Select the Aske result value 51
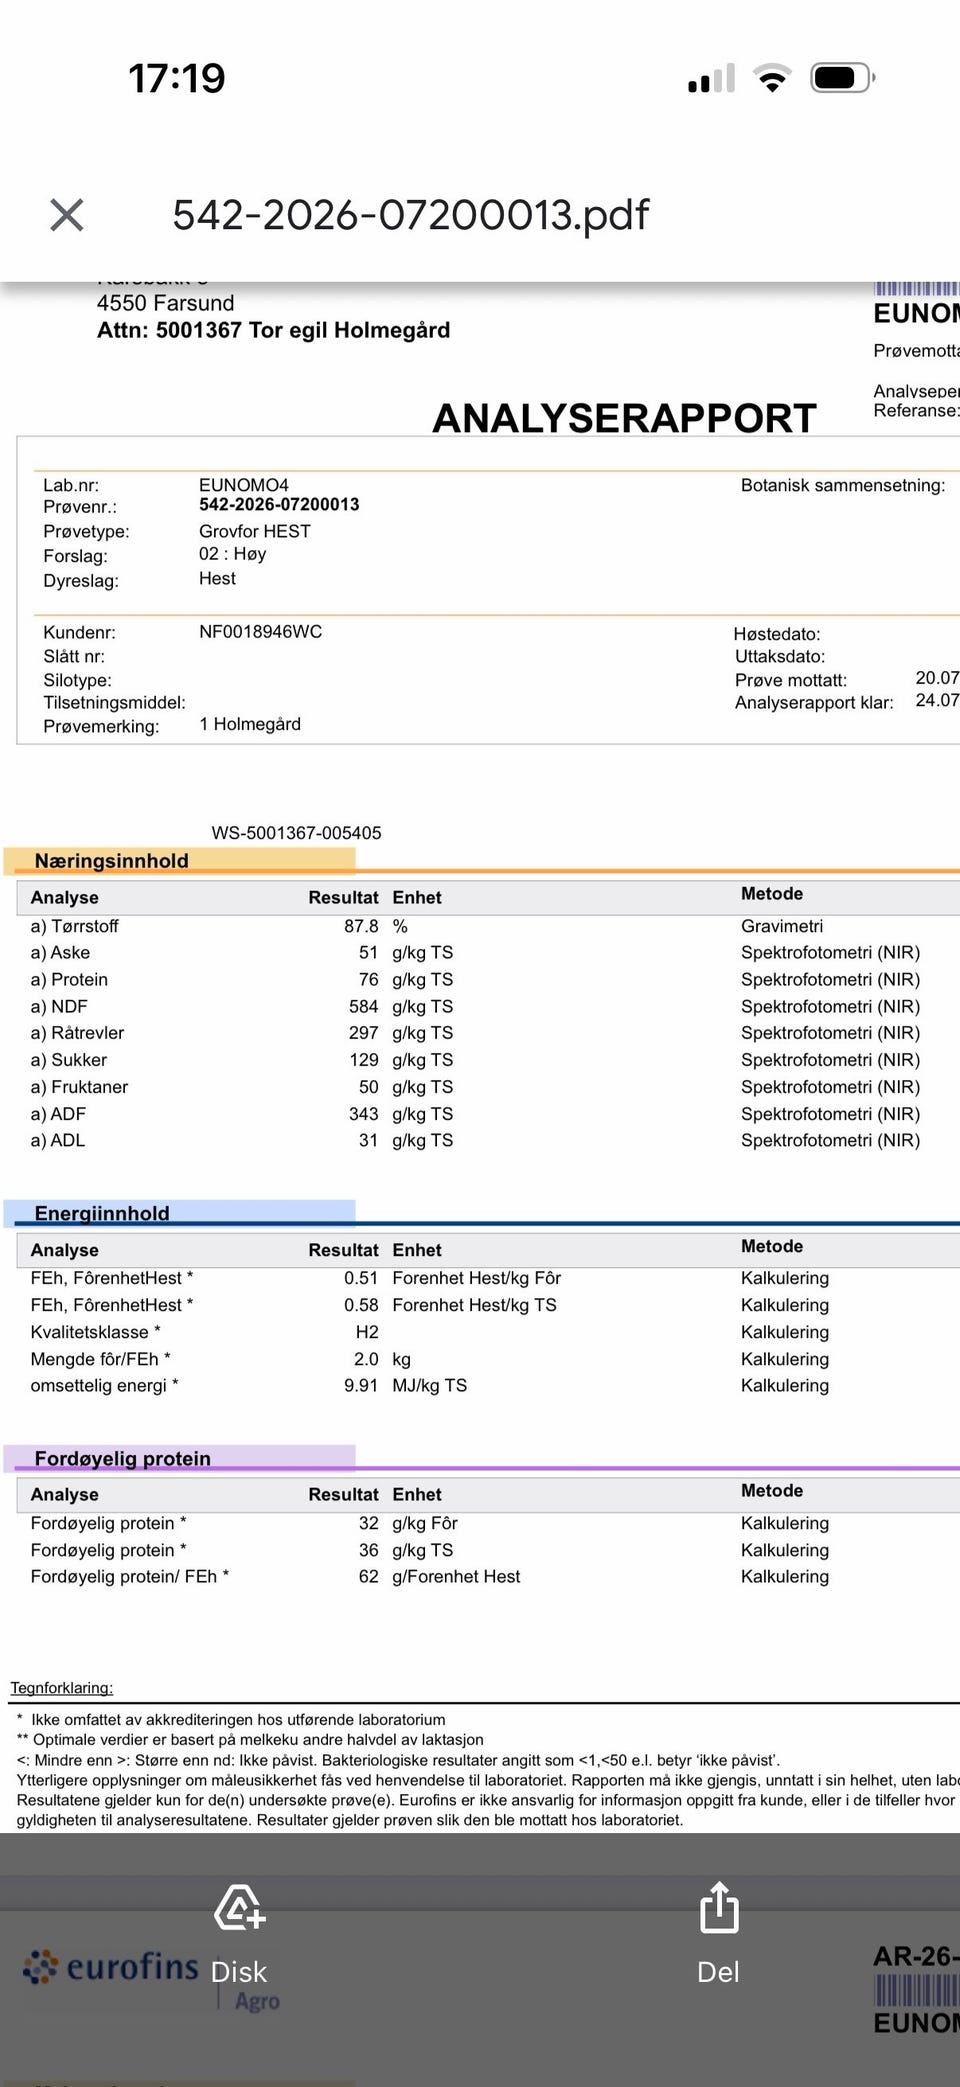960x2087 pixels. pos(368,953)
